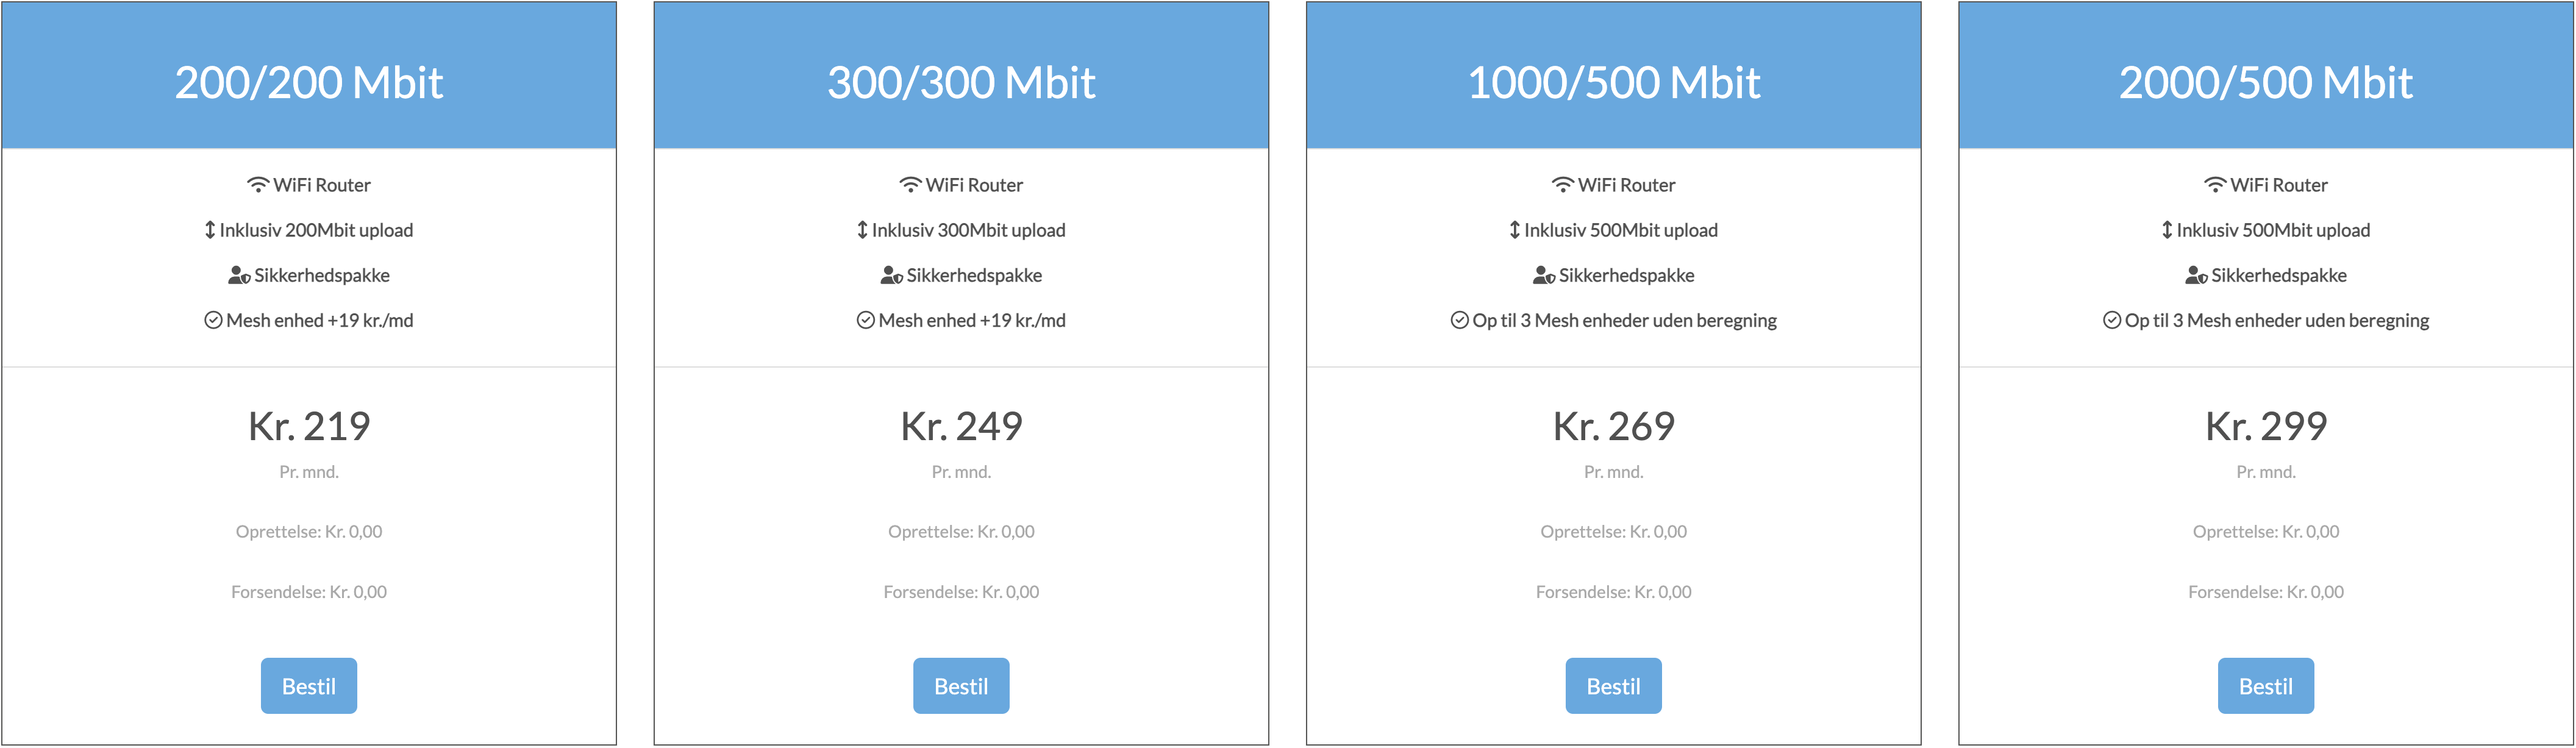Click the WiFi icon in 2000/500 Mbit plan
Screen dimensions: 2576x748
[x=2215, y=185]
